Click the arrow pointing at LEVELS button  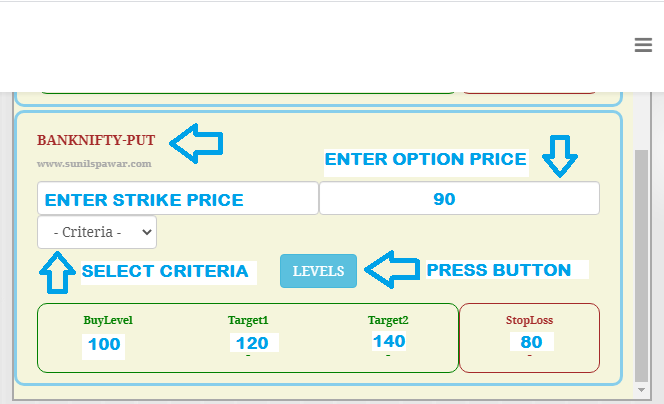[390, 270]
